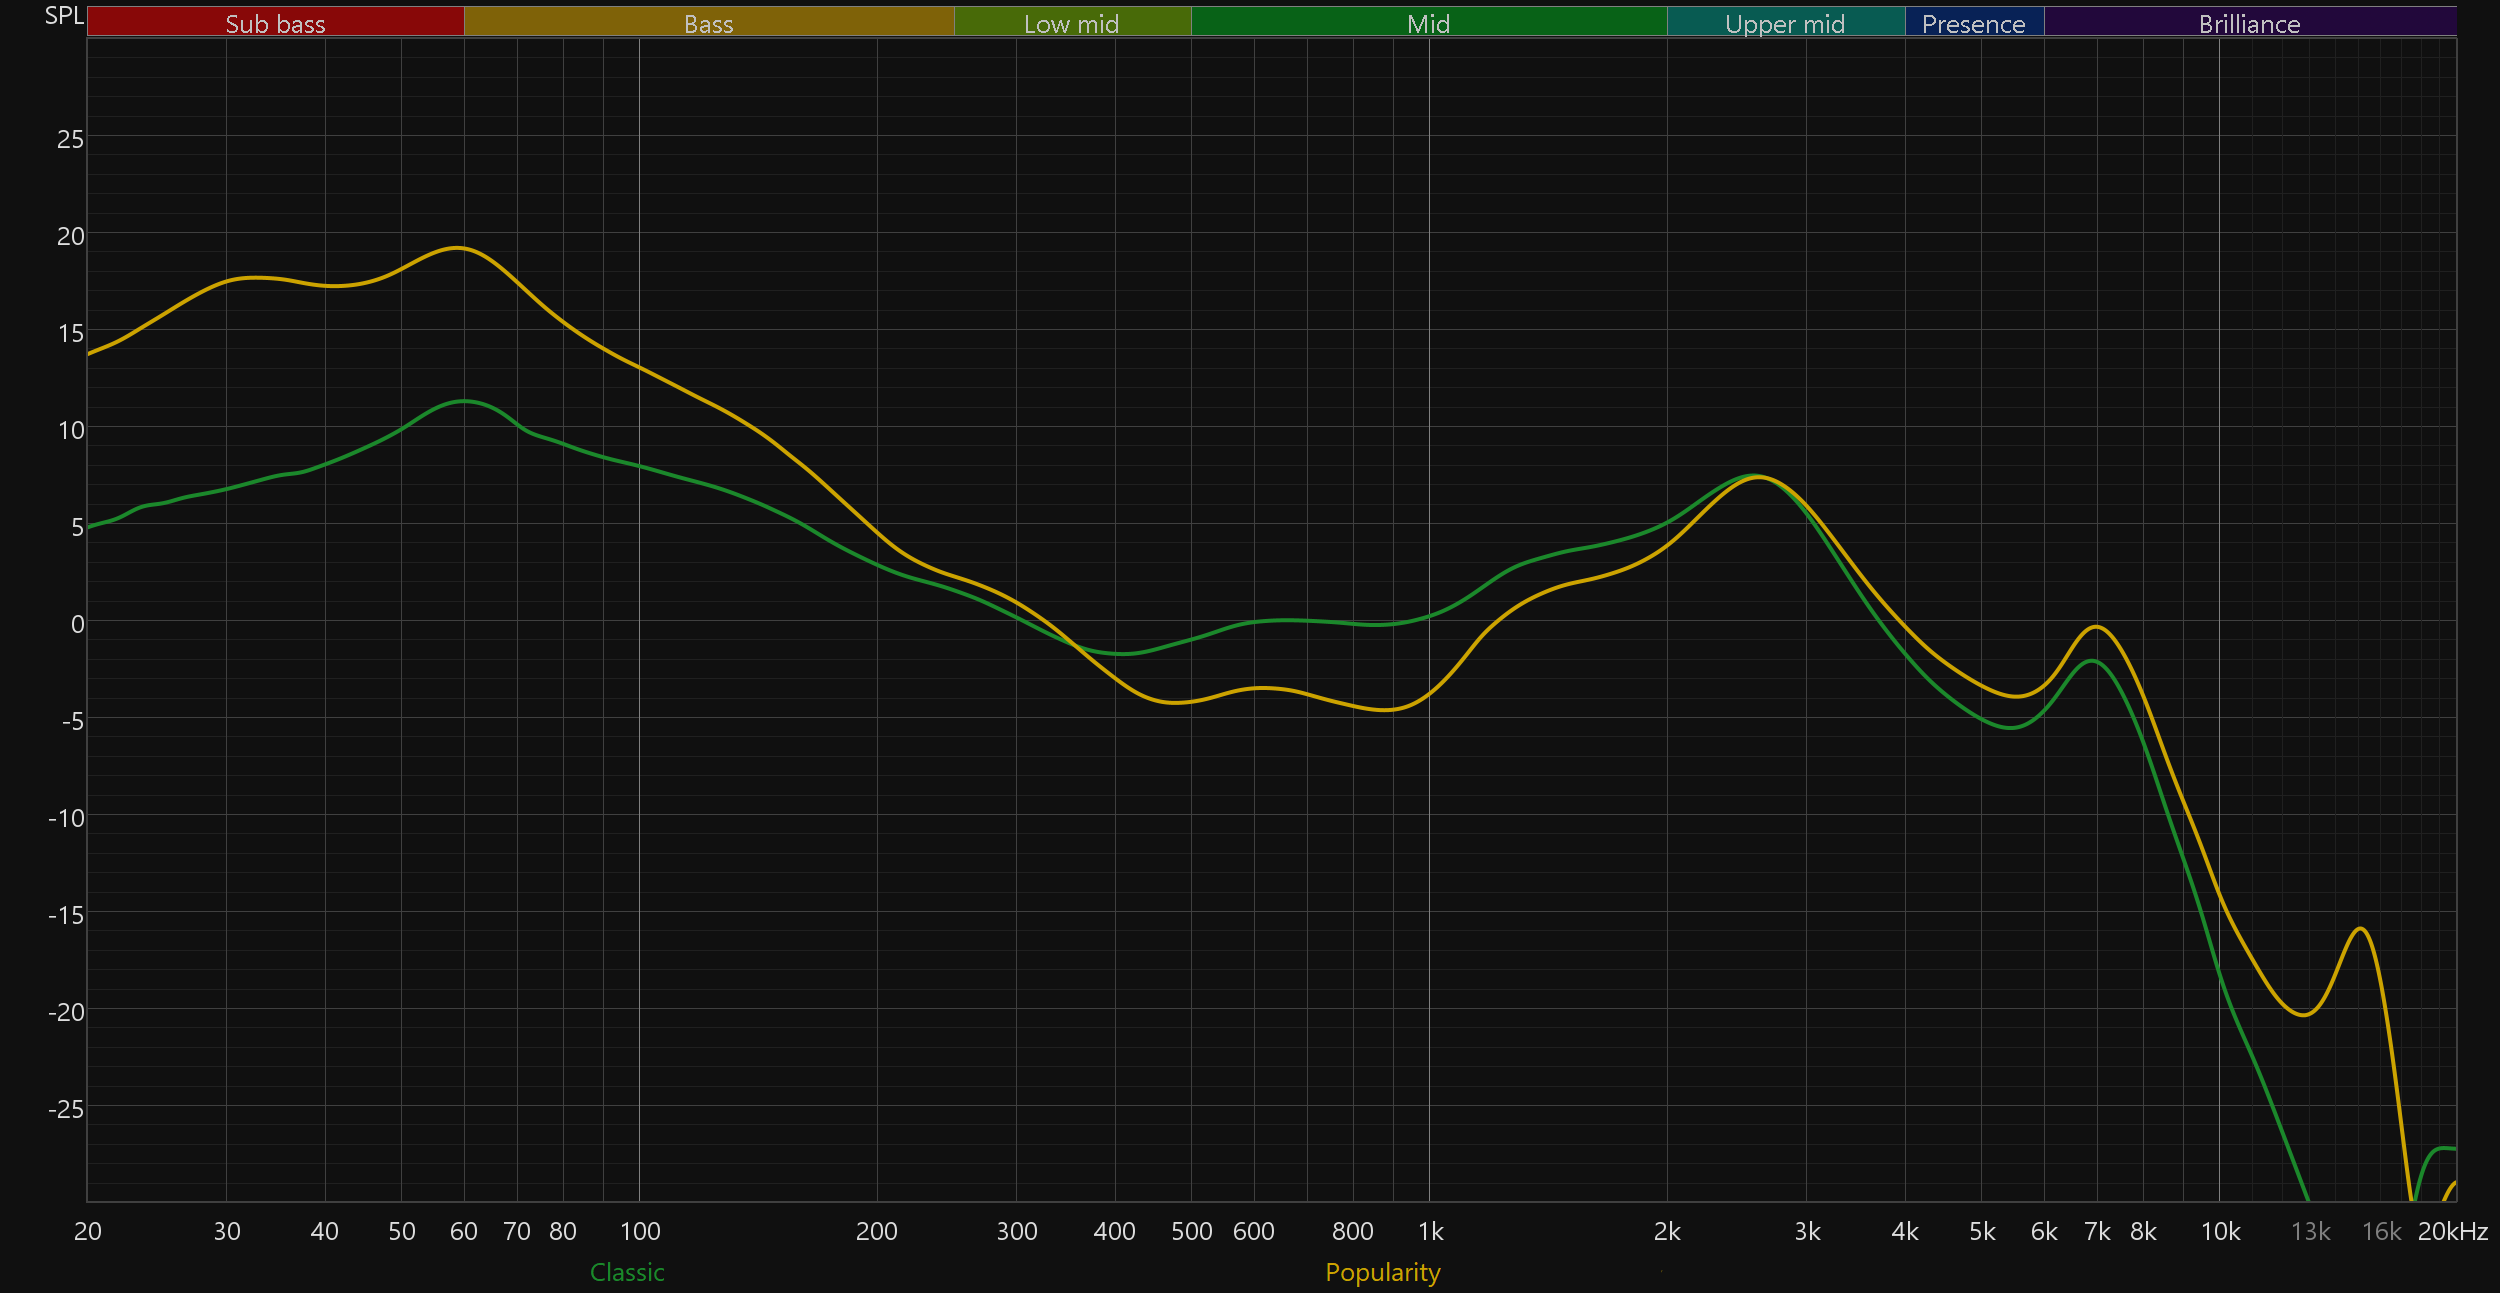Select the Presence band header
Image resolution: width=2500 pixels, height=1293 pixels.
coord(1973,23)
